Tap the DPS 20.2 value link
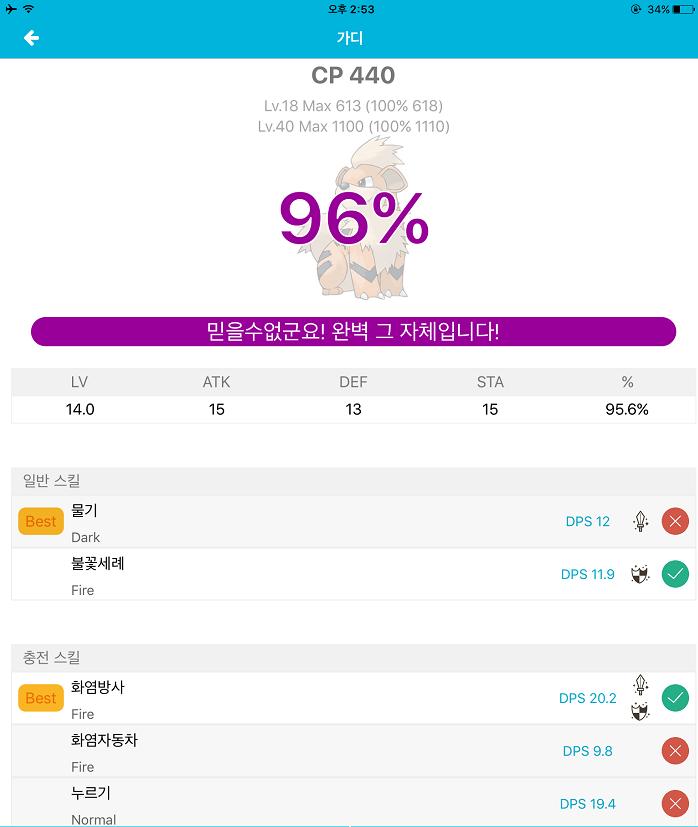698x827 pixels. (x=588, y=698)
